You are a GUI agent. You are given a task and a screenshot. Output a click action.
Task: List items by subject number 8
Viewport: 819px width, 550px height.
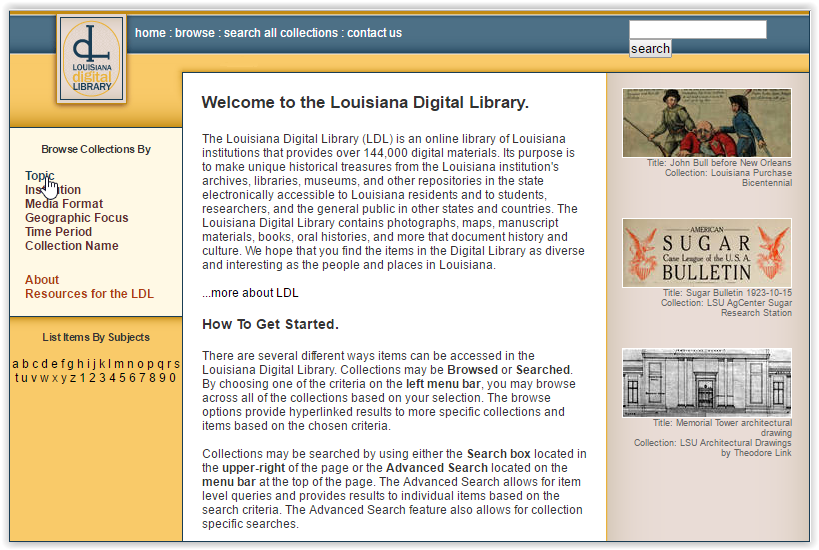click(153, 378)
